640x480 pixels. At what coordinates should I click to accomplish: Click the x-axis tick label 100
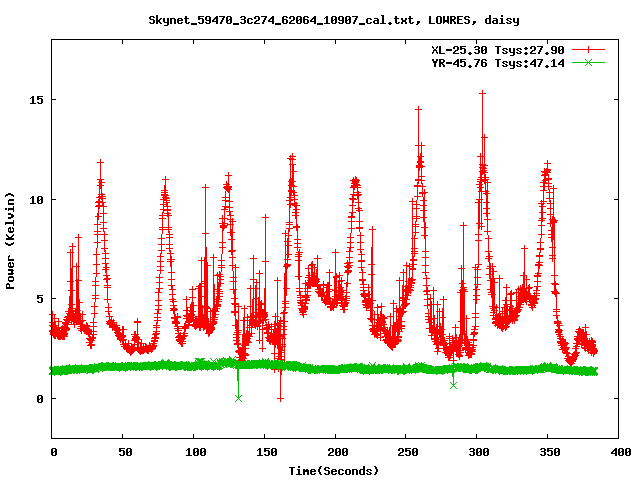tap(196, 452)
